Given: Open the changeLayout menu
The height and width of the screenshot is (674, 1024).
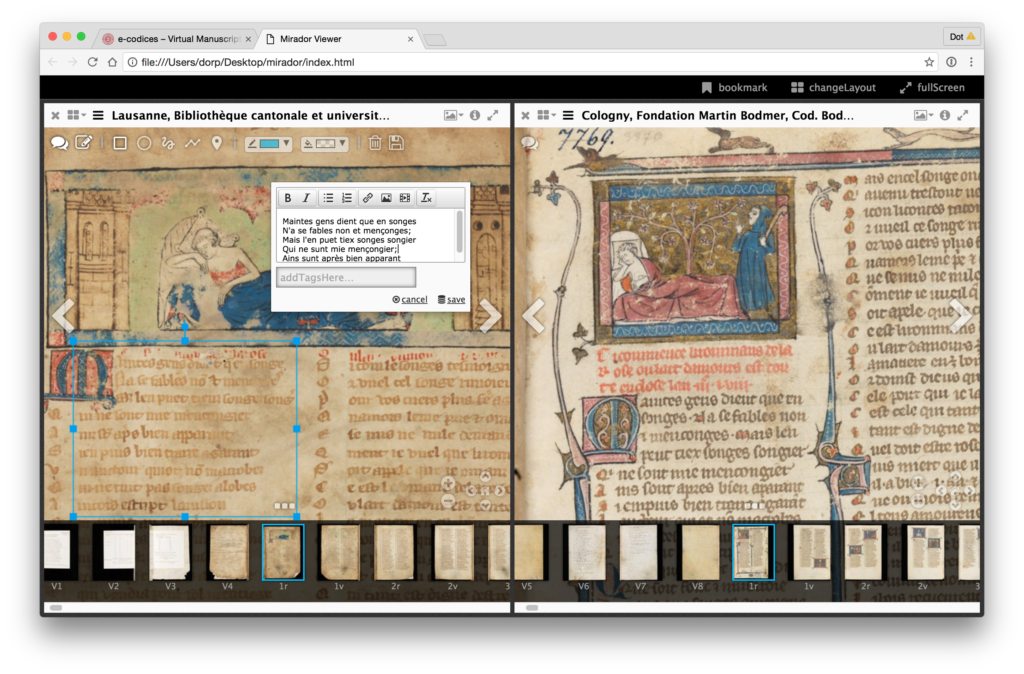Looking at the screenshot, I should coord(833,88).
